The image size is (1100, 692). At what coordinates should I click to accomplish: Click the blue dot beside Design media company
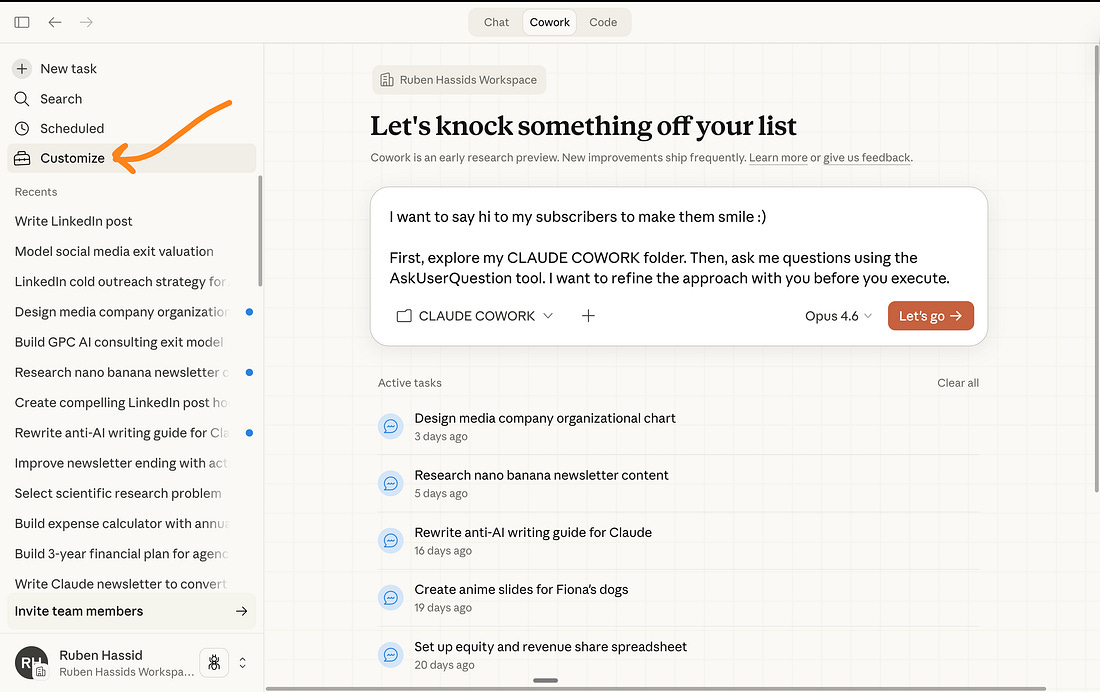pyautogui.click(x=249, y=312)
